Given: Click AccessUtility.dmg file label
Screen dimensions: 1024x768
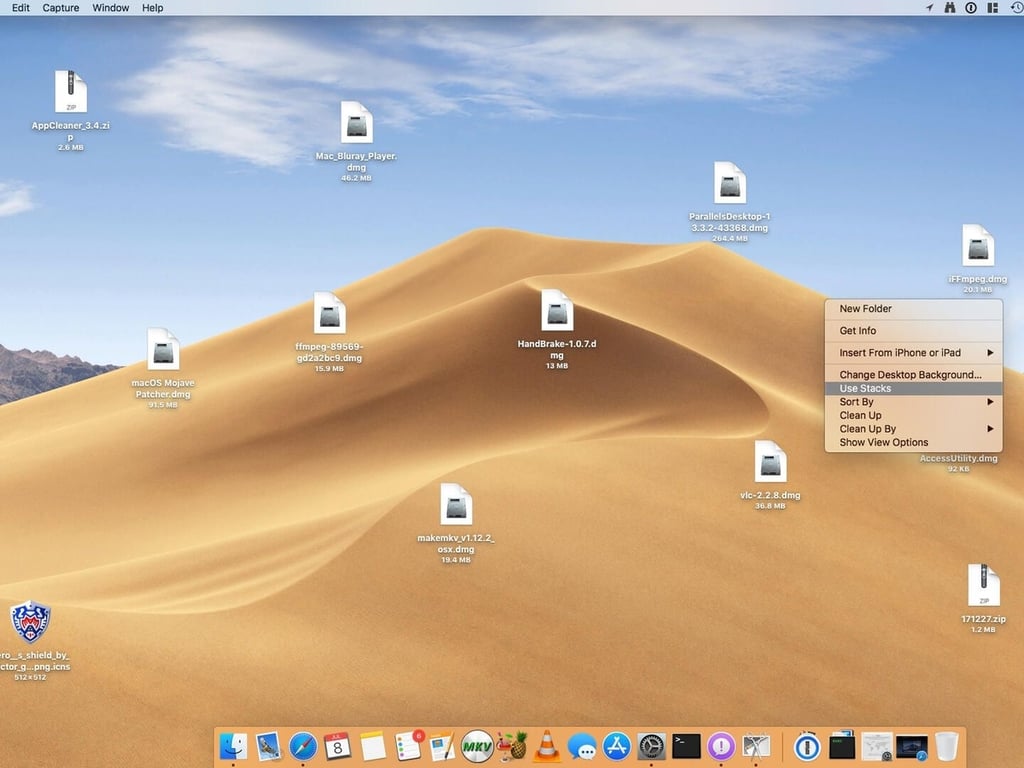Looking at the screenshot, I should tap(958, 458).
